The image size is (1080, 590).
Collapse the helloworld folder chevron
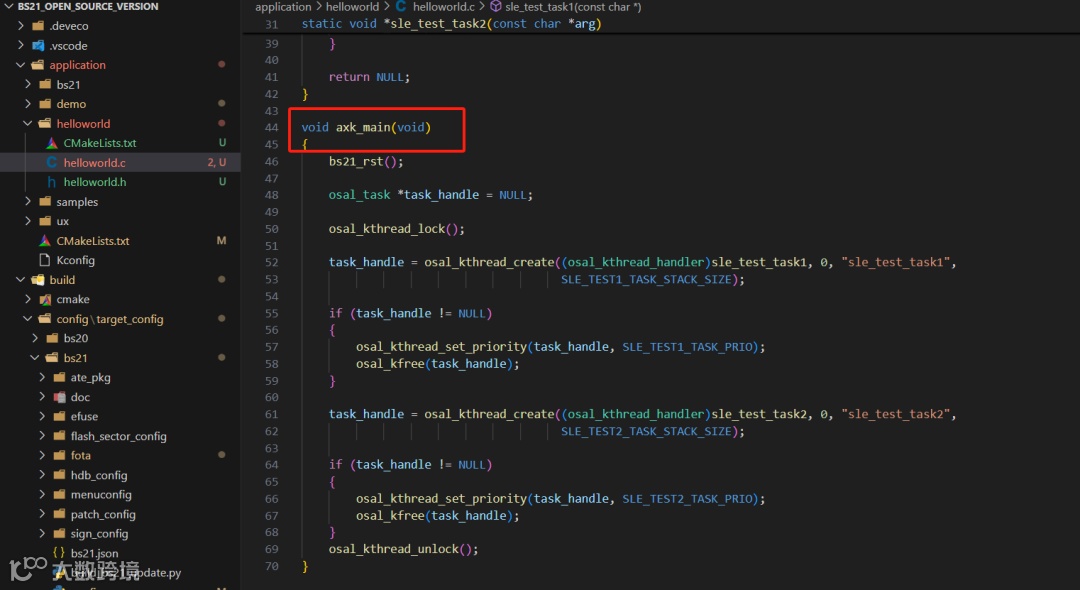click(28, 123)
